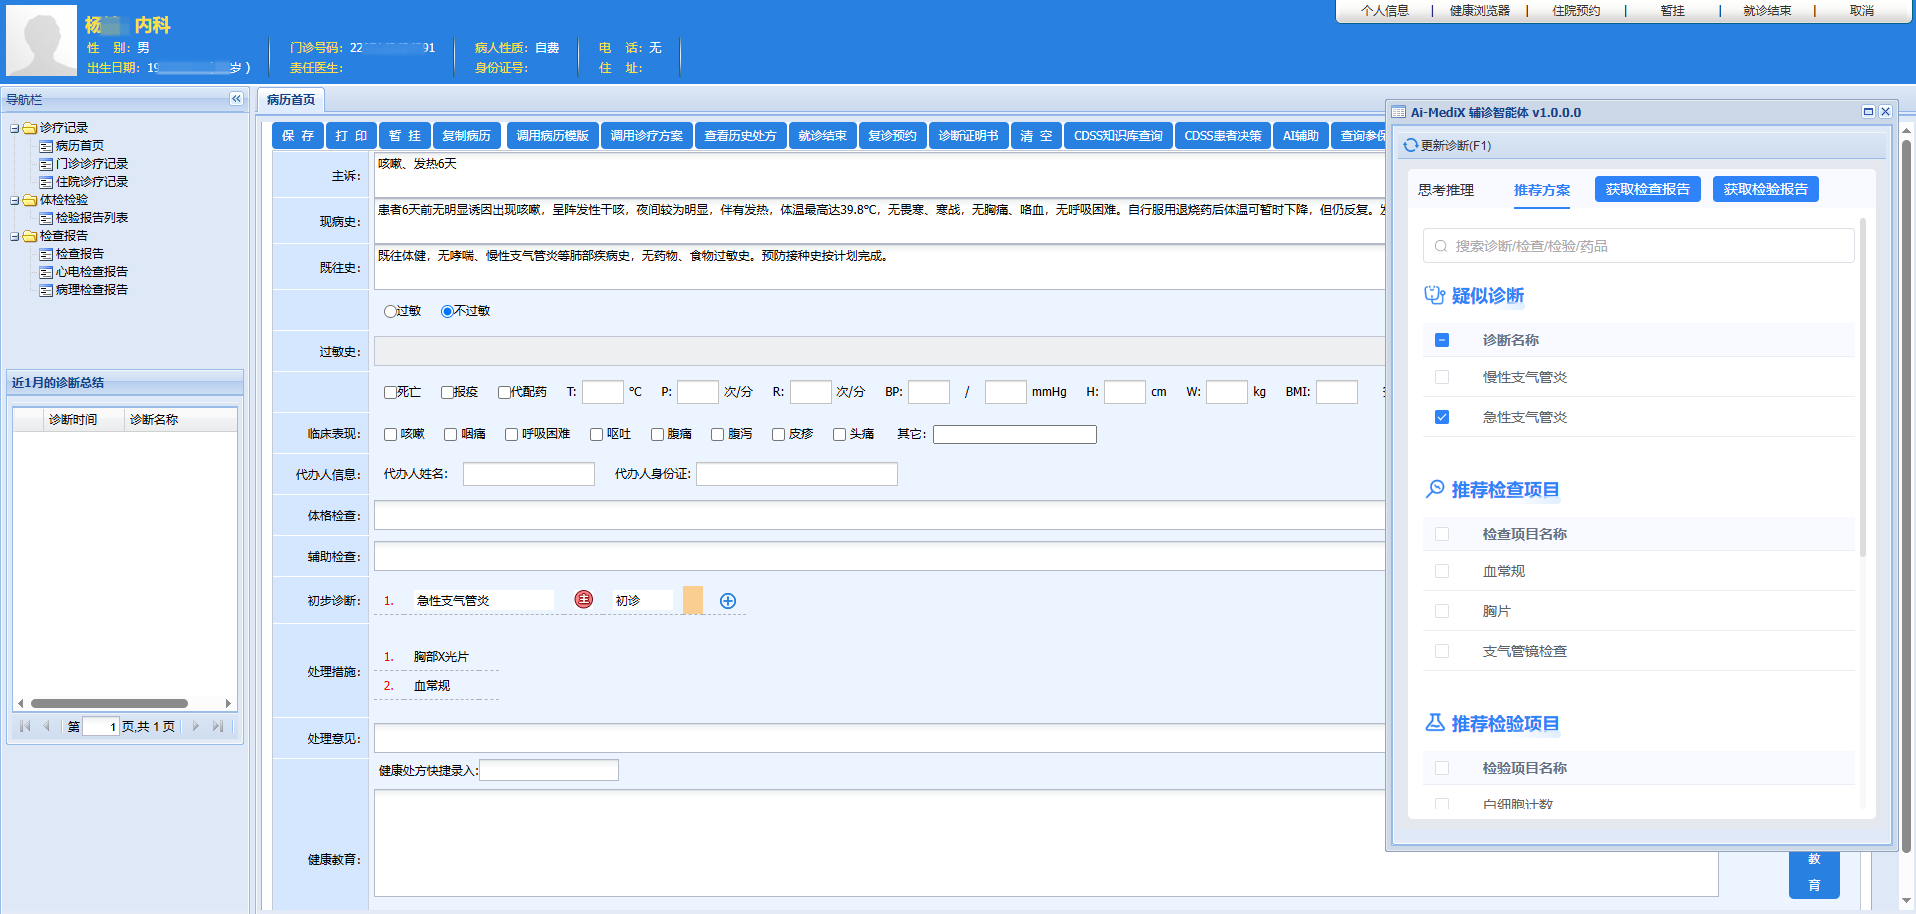Check the 慢性支气管炎 diagnosis checkbox
This screenshot has width=1916, height=914.
click(x=1441, y=377)
